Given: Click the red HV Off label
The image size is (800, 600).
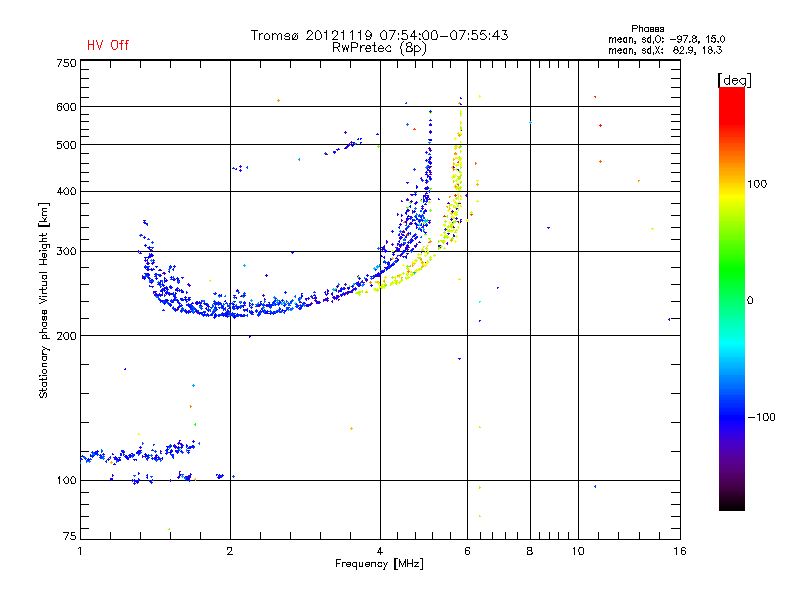Looking at the screenshot, I should (108, 45).
